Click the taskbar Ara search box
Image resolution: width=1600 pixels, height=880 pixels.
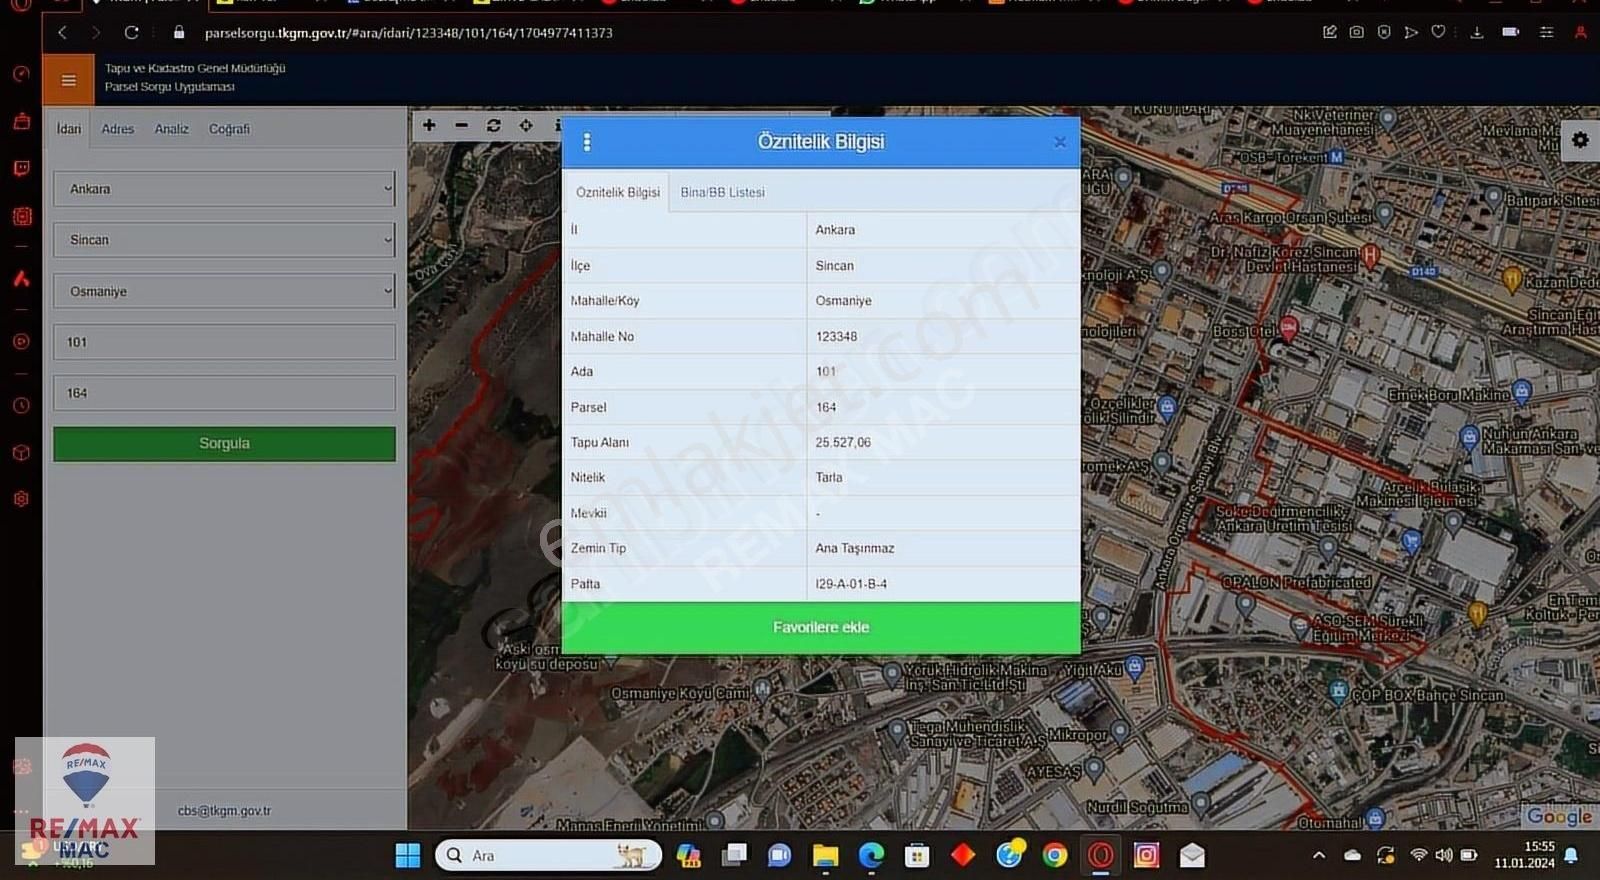(x=549, y=855)
